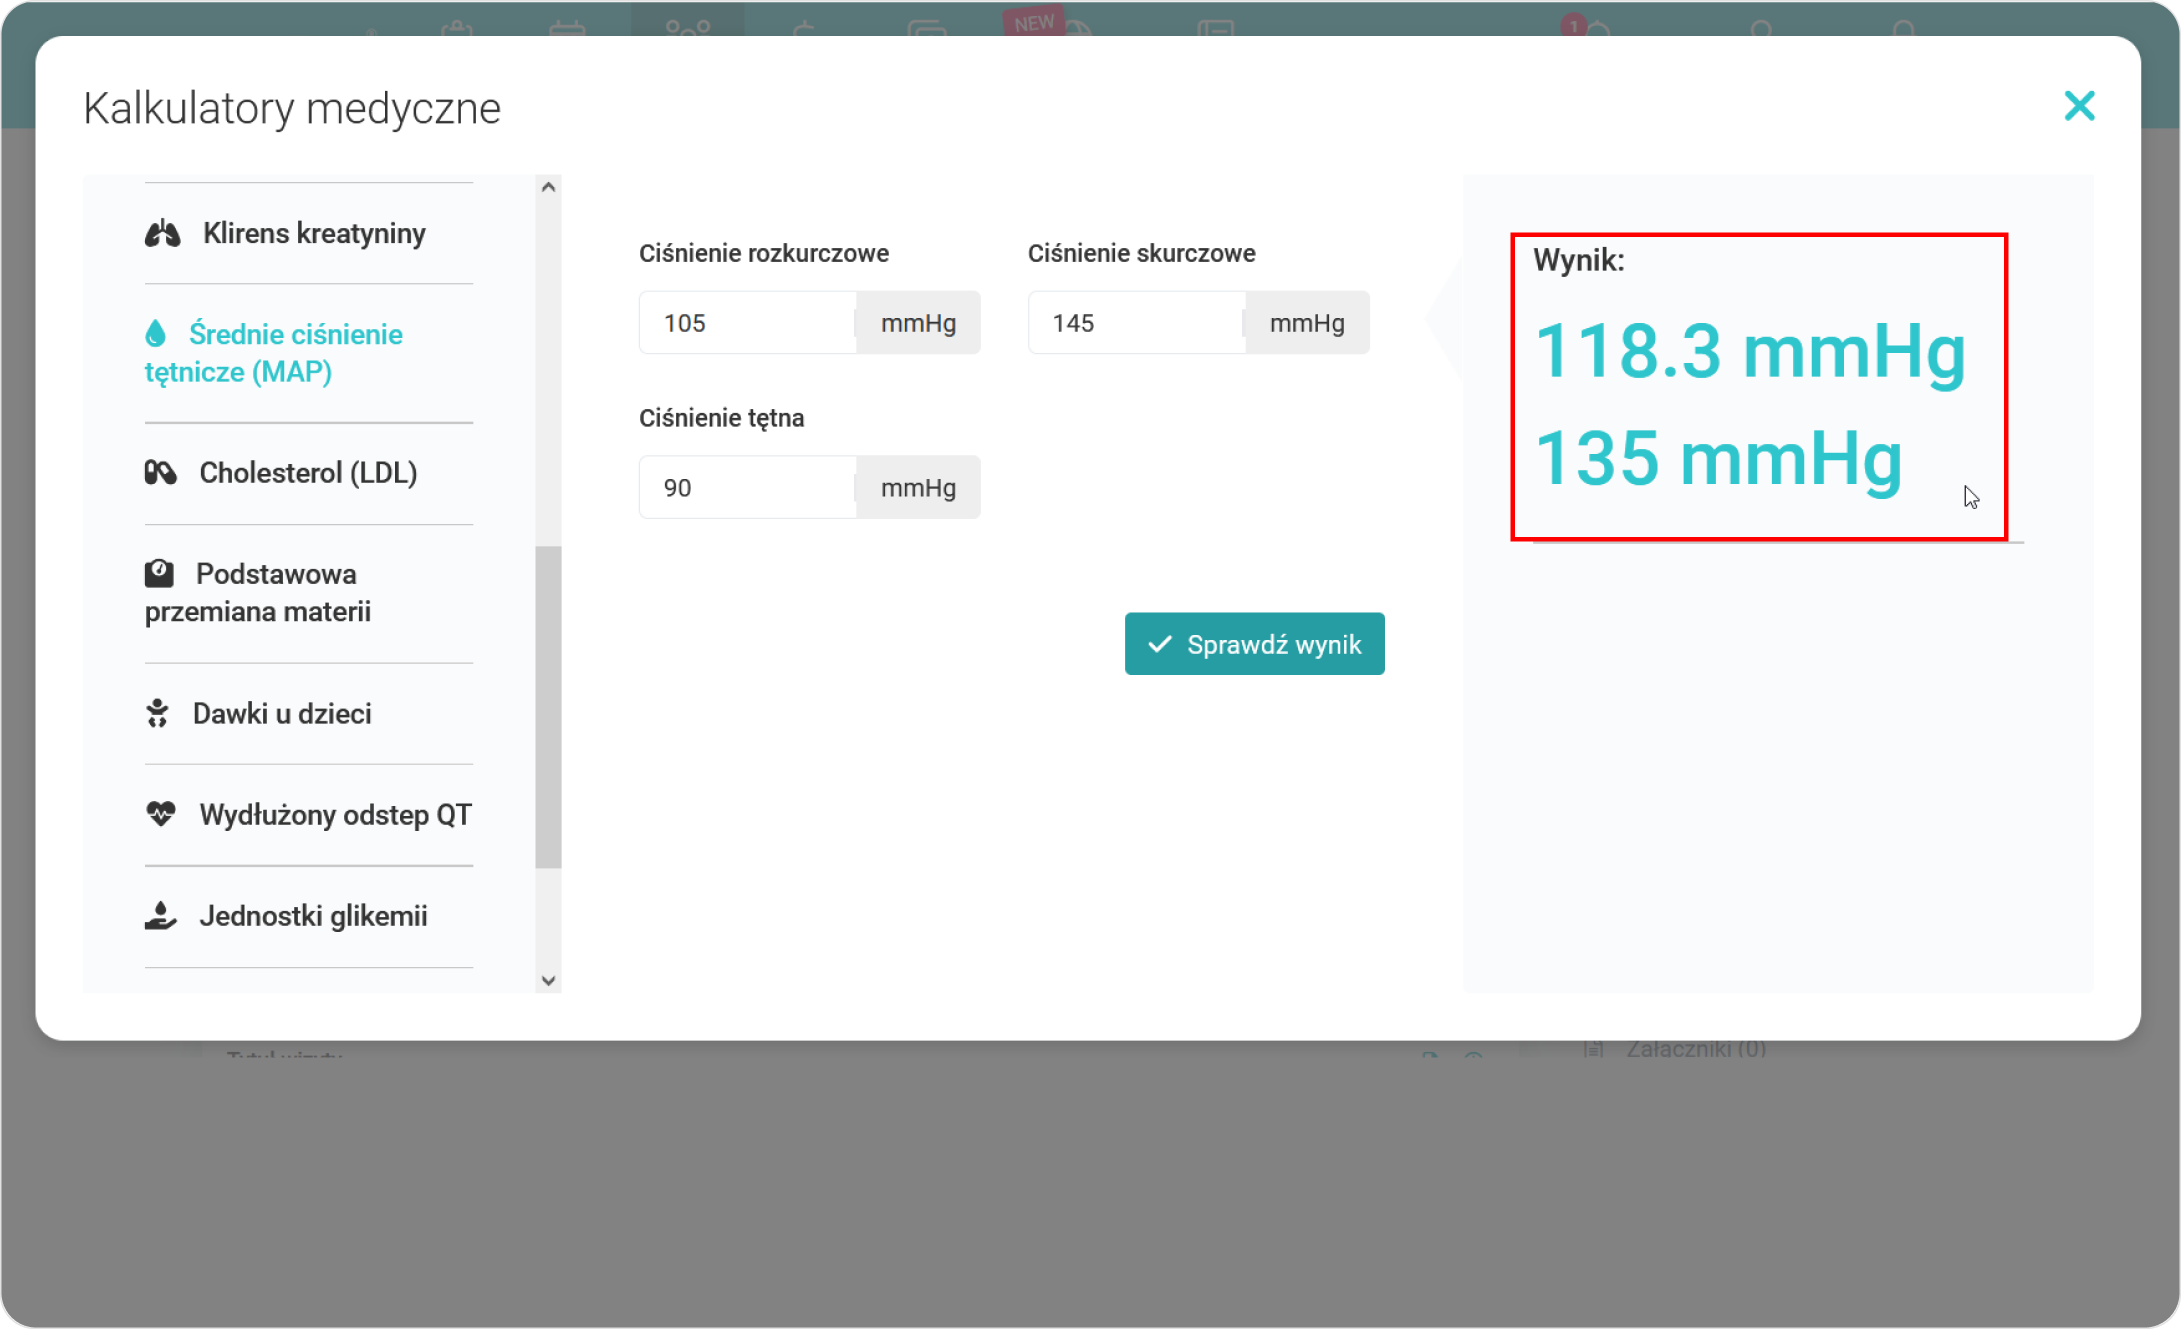
Task: Close the Kalkulatory medyczne dialog
Action: pyautogui.click(x=2079, y=106)
